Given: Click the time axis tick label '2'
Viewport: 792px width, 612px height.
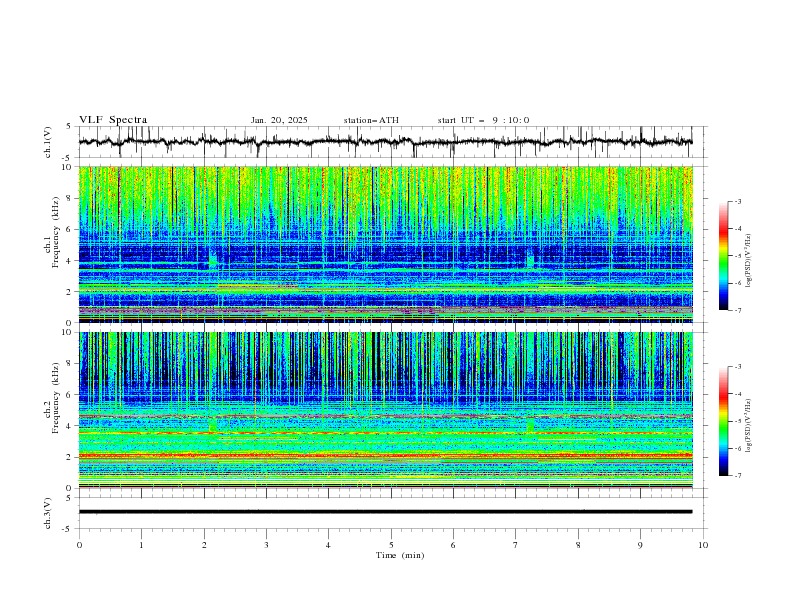Looking at the screenshot, I should pos(204,545).
